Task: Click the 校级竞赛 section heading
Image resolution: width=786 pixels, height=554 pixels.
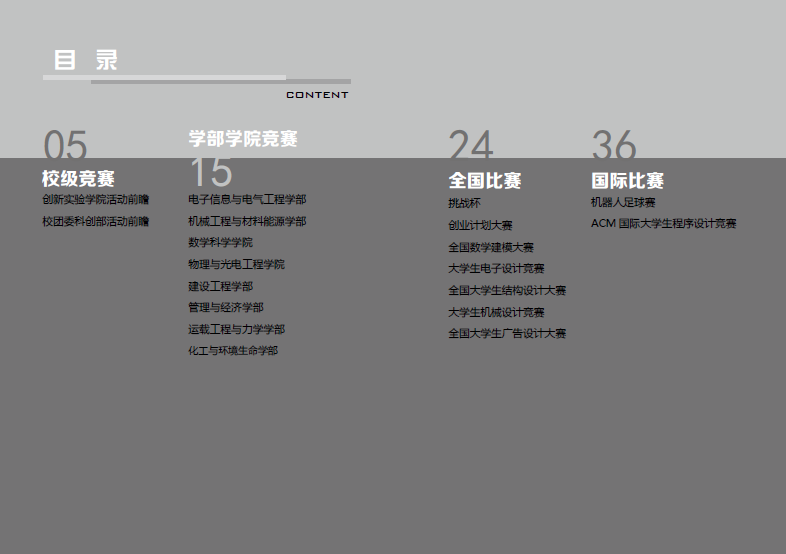Action: (78, 178)
